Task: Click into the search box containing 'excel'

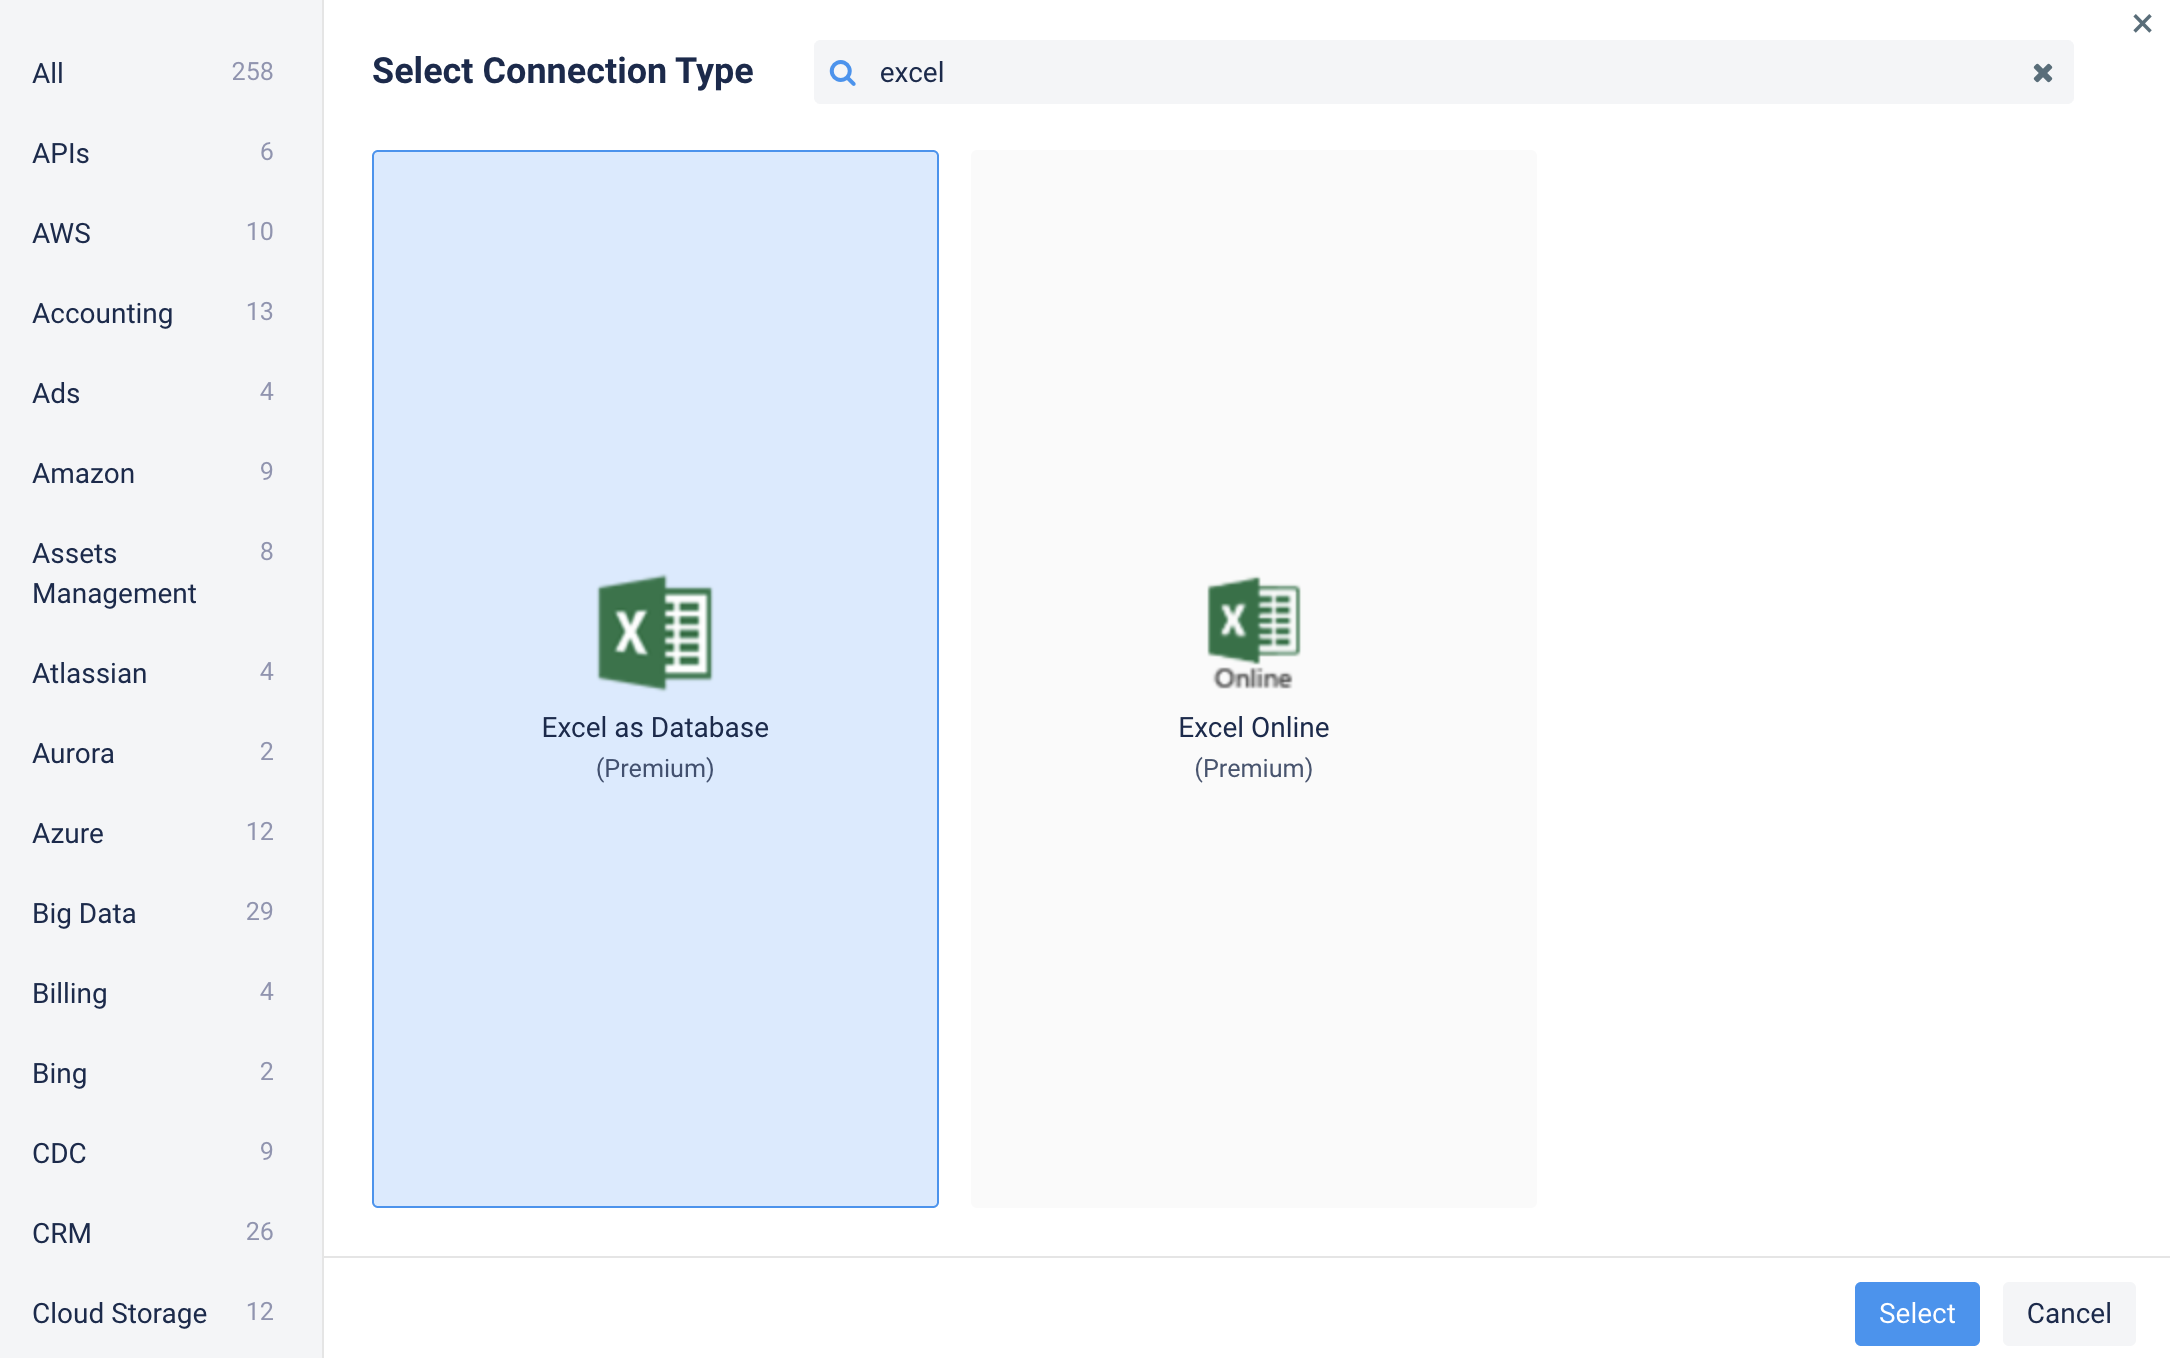Action: click(1443, 72)
